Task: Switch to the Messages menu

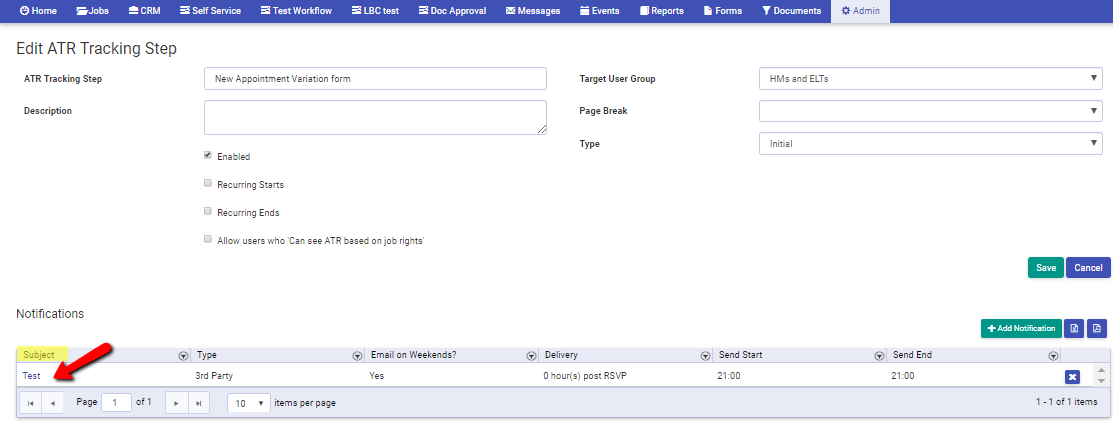Action: 532,11
